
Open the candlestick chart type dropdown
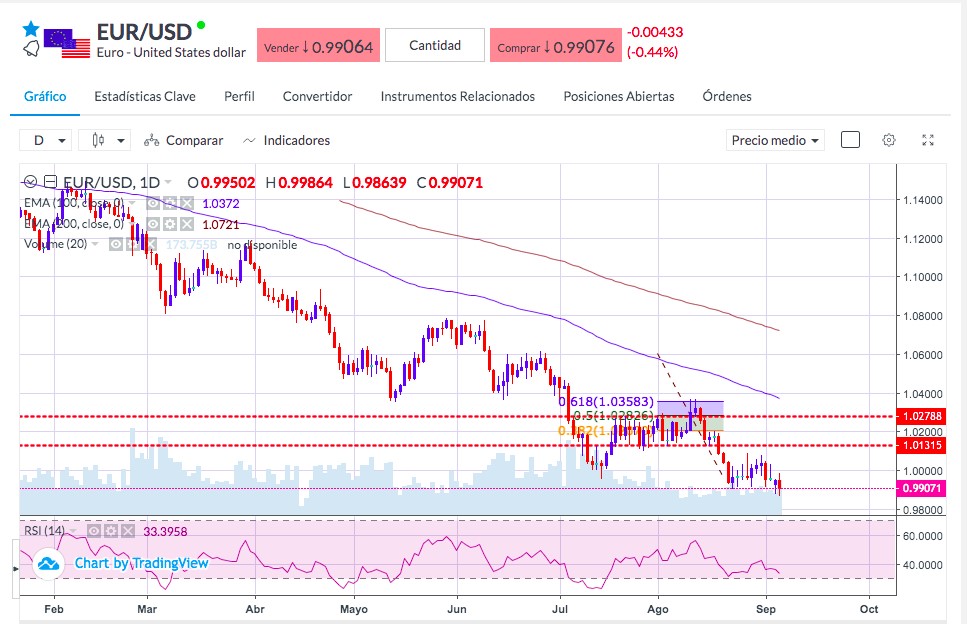click(104, 141)
